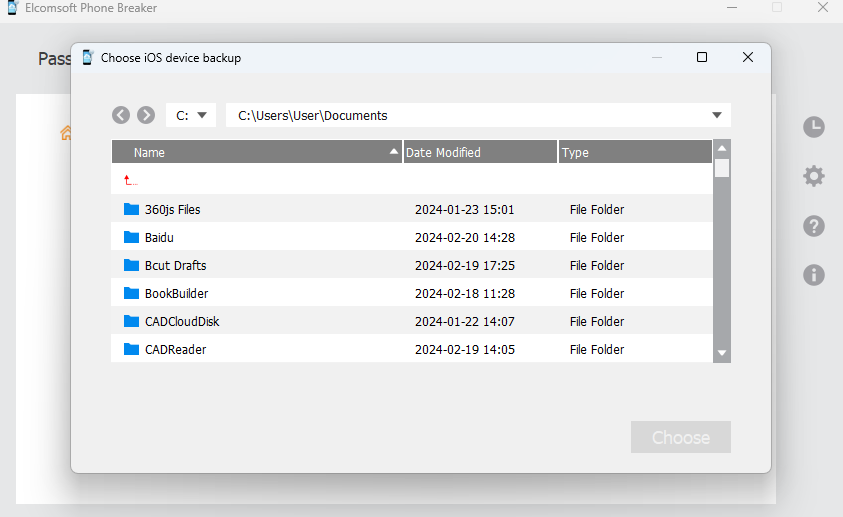
Task: Go up to the parent directory via red arrow
Action: click(x=130, y=181)
